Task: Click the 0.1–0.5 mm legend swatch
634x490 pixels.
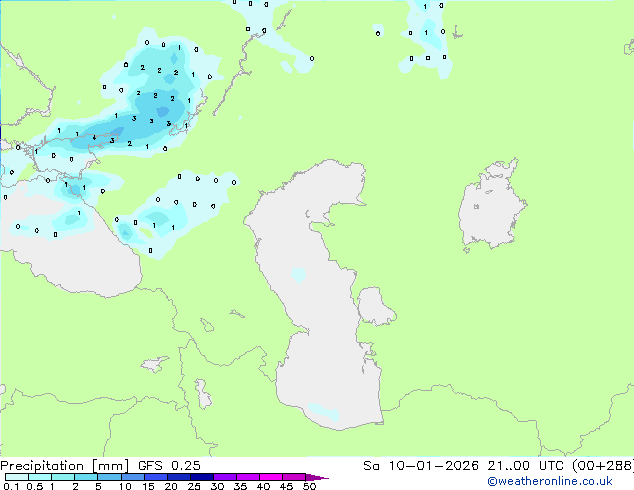Action: pyautogui.click(x=17, y=477)
